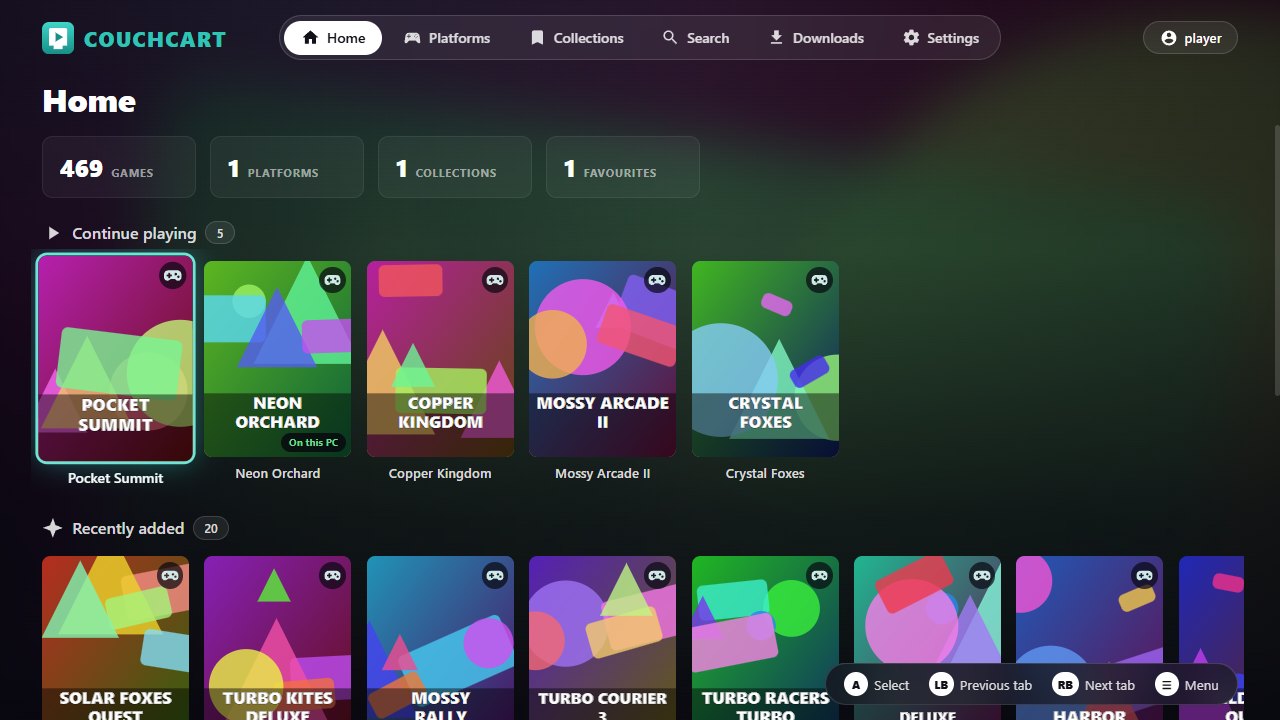Click the A Select controller hint
This screenshot has height=720, width=1280.
(x=877, y=685)
